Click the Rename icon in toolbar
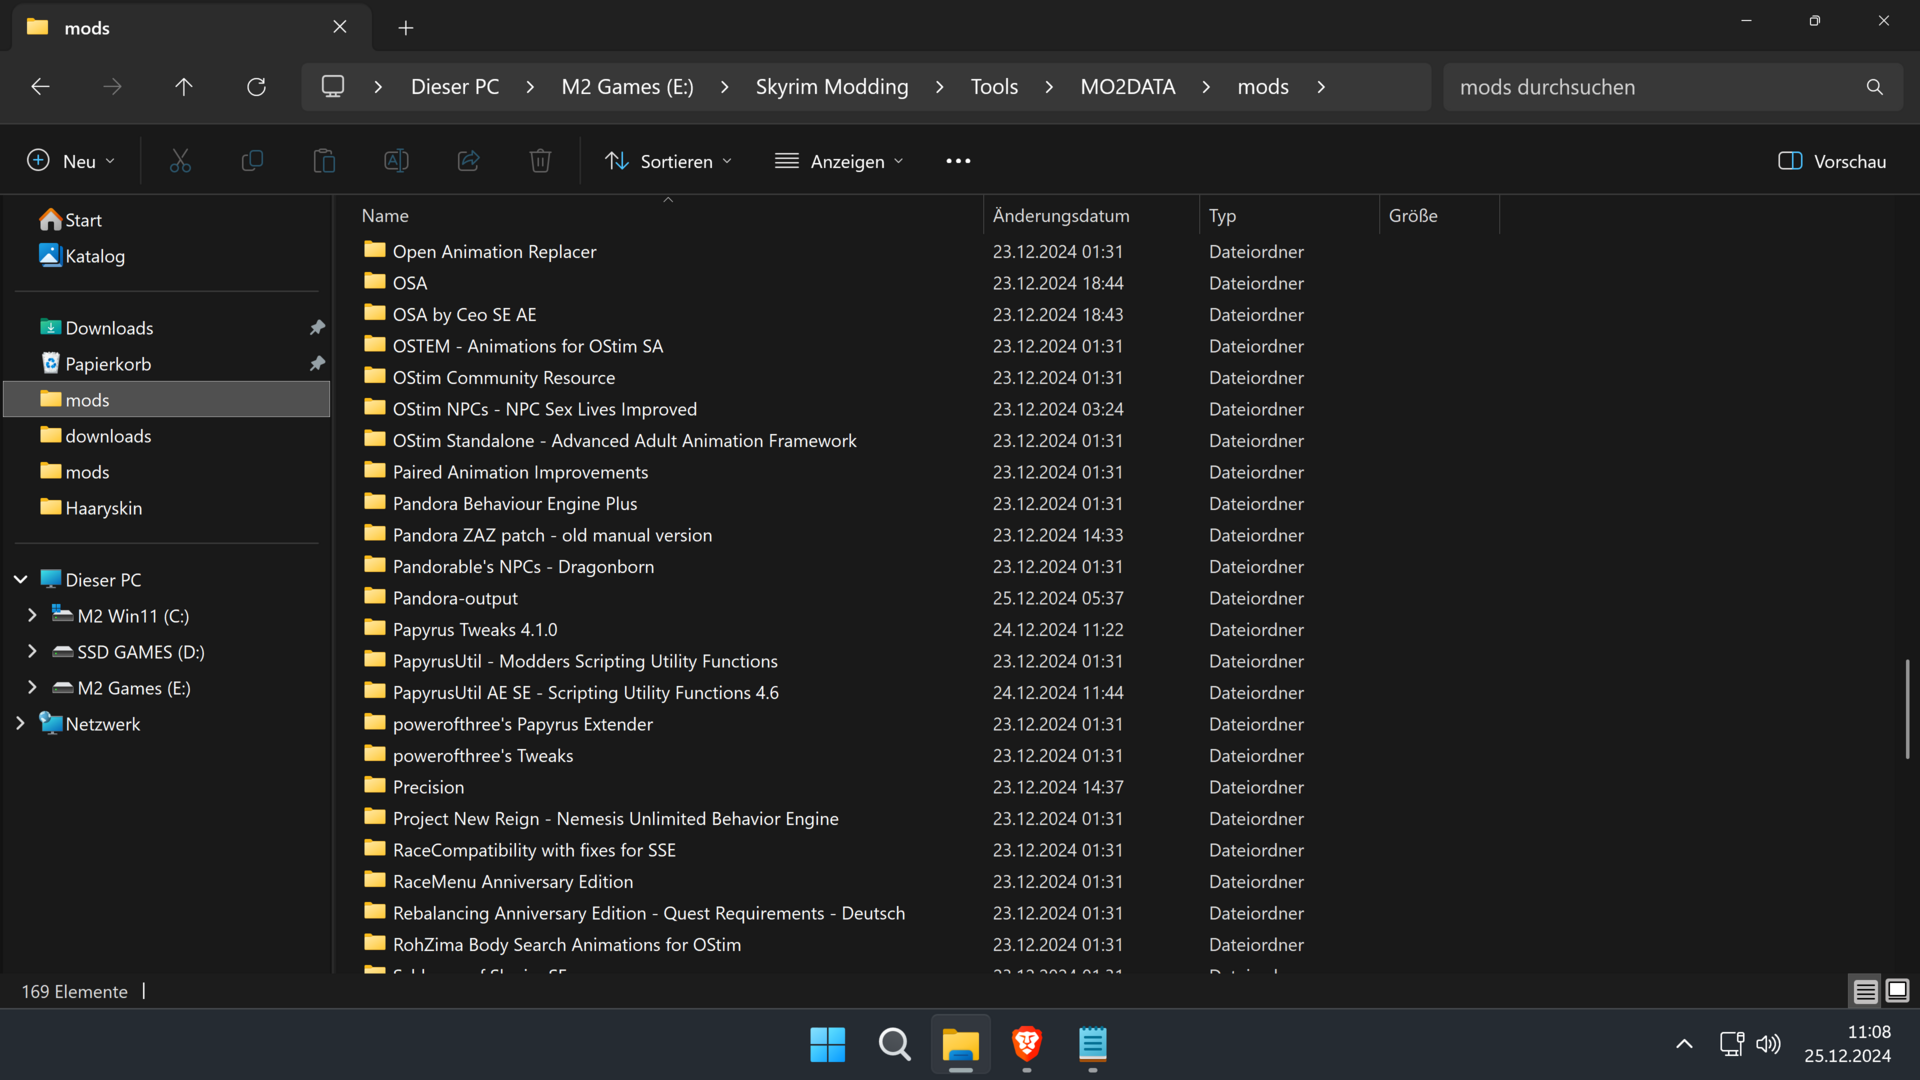The width and height of the screenshot is (1920, 1080). (396, 161)
